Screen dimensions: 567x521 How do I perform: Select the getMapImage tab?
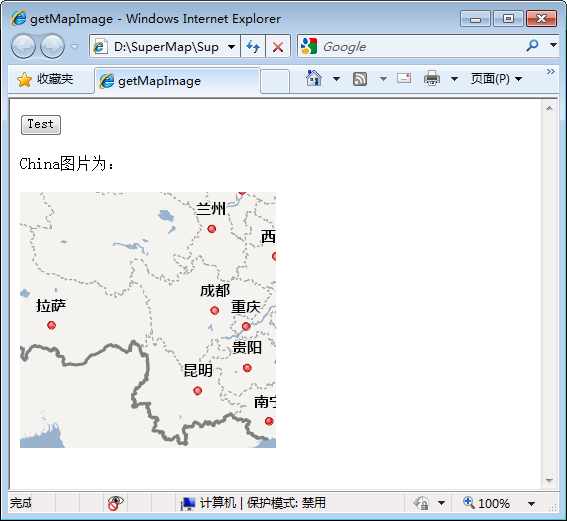[x=177, y=81]
